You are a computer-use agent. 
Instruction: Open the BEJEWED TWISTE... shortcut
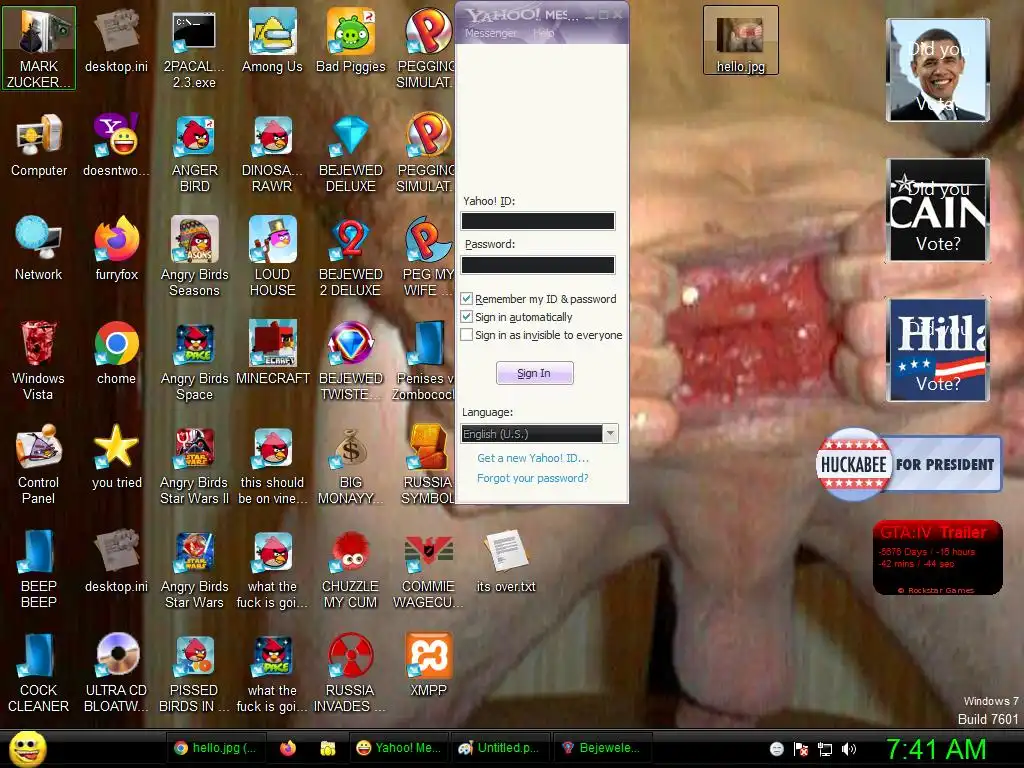coord(351,360)
